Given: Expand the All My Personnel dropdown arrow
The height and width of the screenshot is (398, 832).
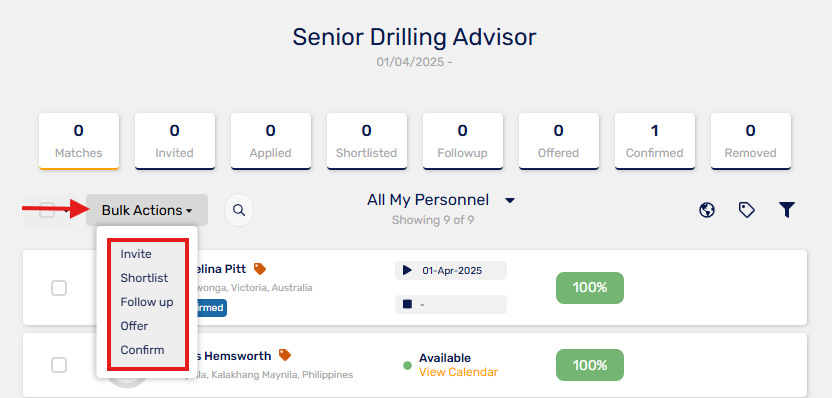Looking at the screenshot, I should [509, 201].
